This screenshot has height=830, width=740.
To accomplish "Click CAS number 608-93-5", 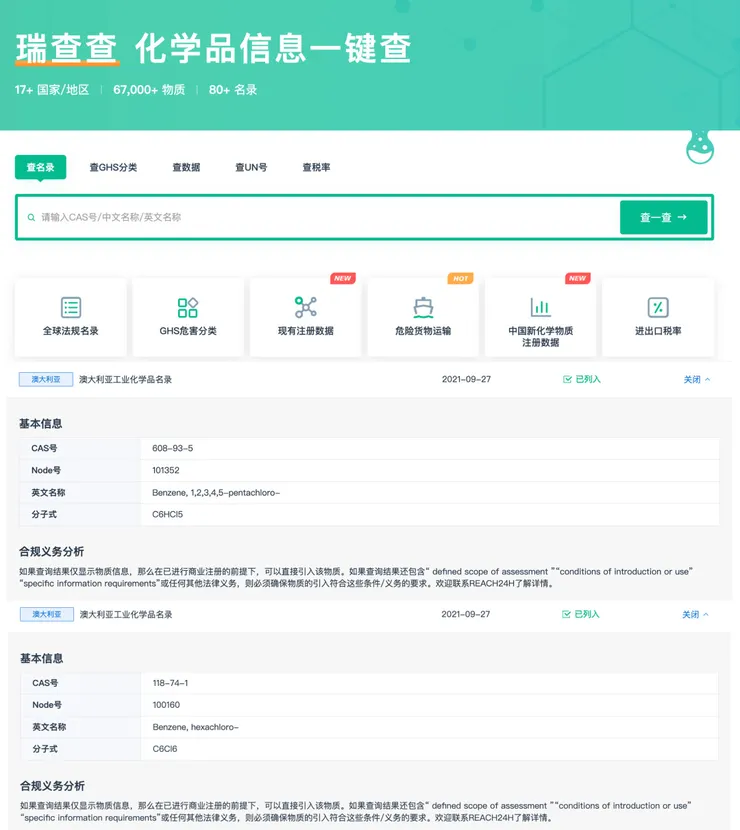I will coord(173,448).
